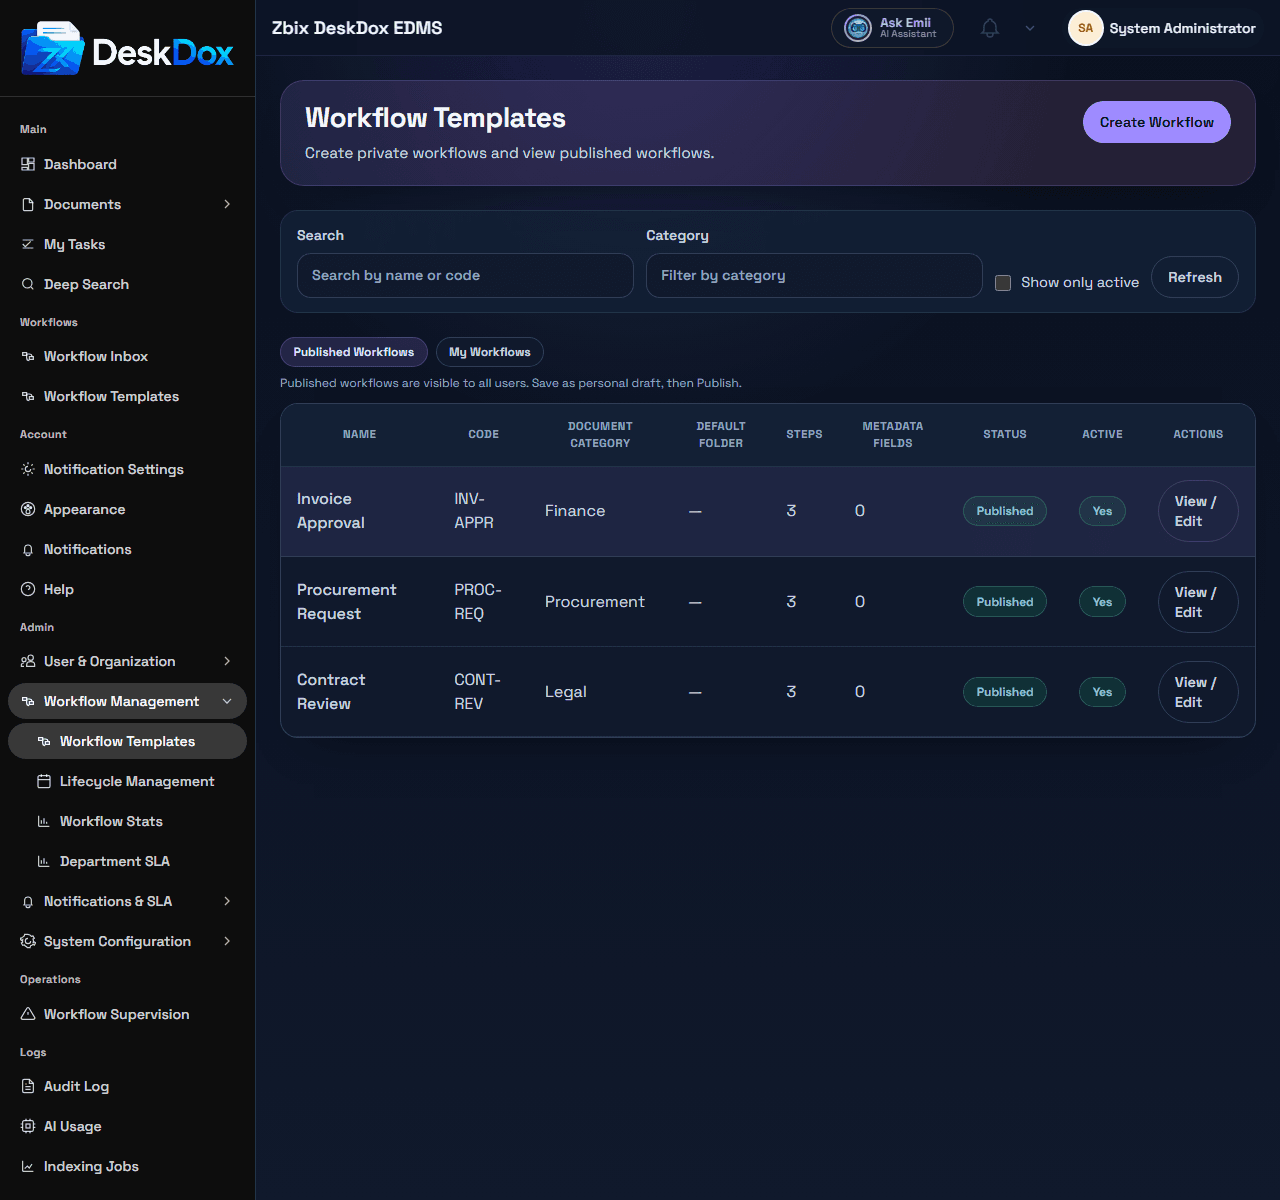The height and width of the screenshot is (1200, 1280).
Task: Click the Yes badge in Invoice Approval row
Action: (1102, 511)
